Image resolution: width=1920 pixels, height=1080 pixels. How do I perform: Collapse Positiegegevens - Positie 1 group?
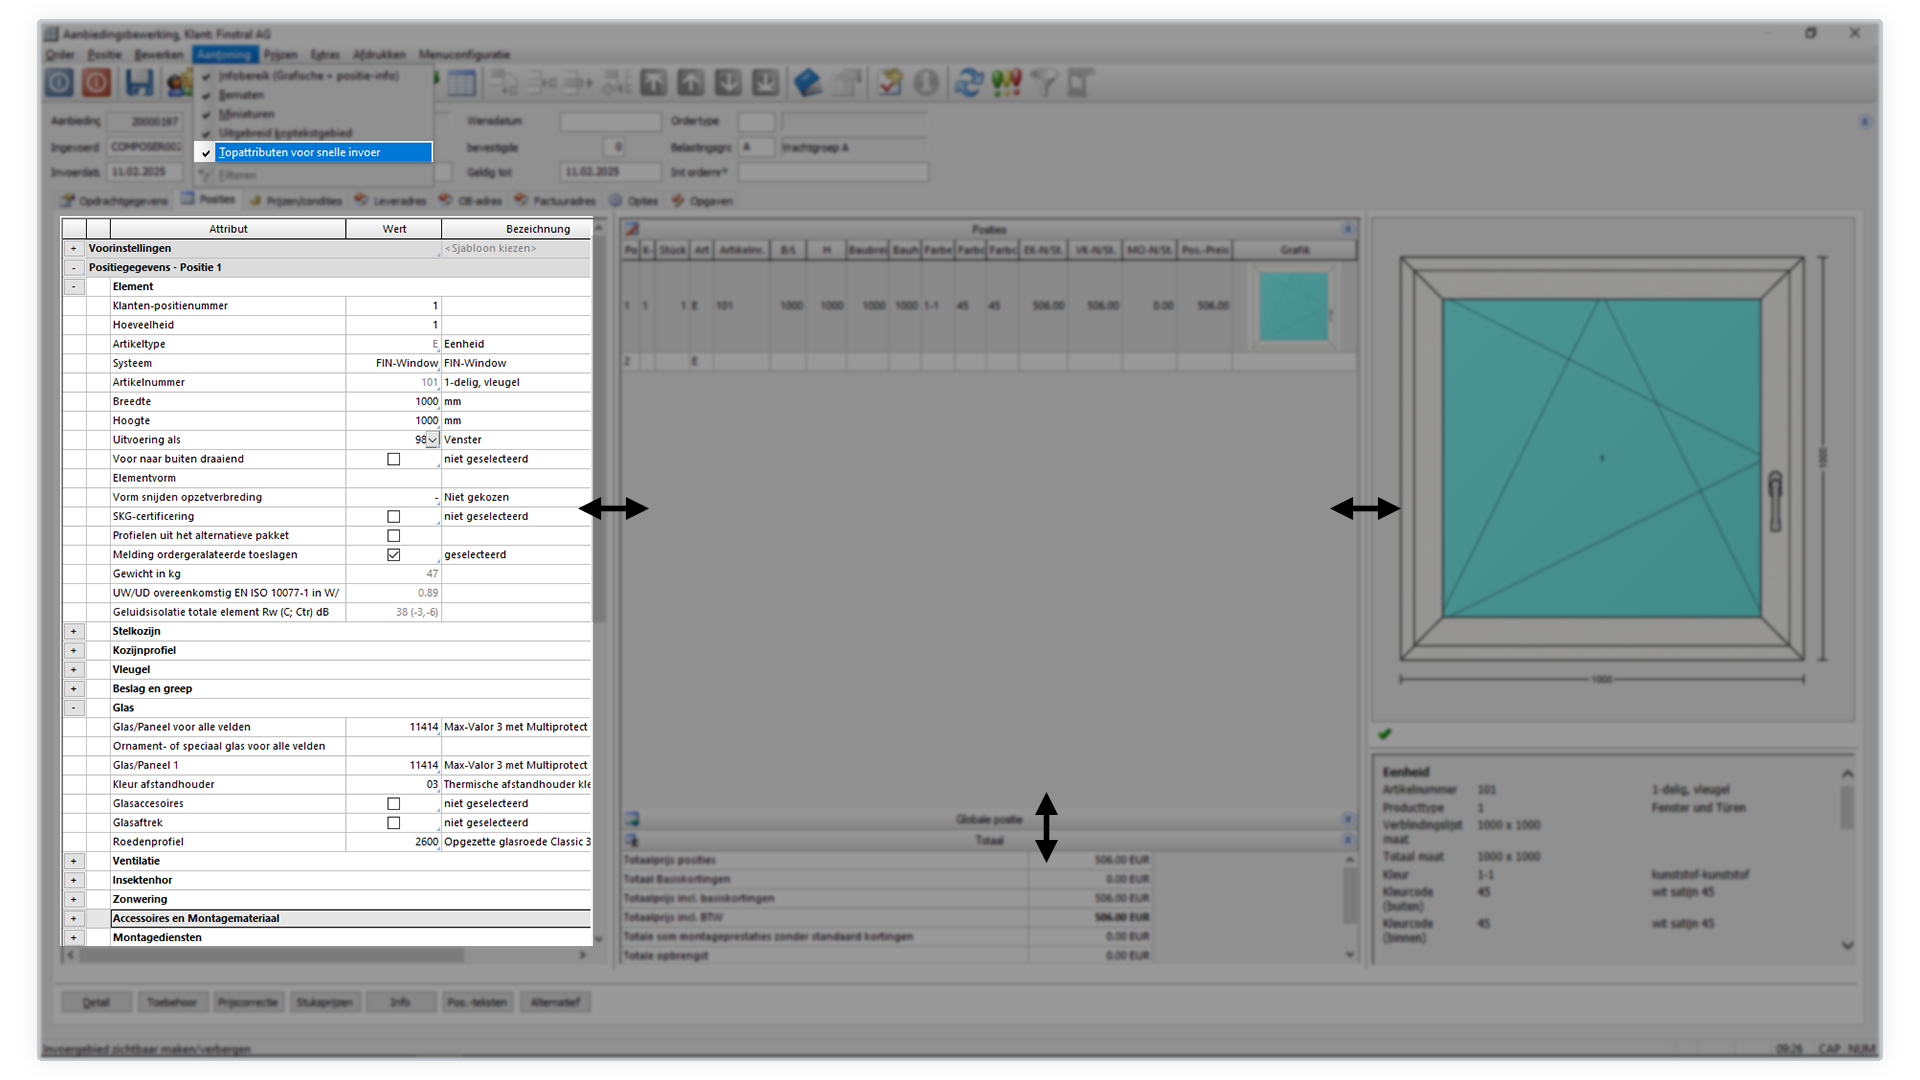pos(73,268)
